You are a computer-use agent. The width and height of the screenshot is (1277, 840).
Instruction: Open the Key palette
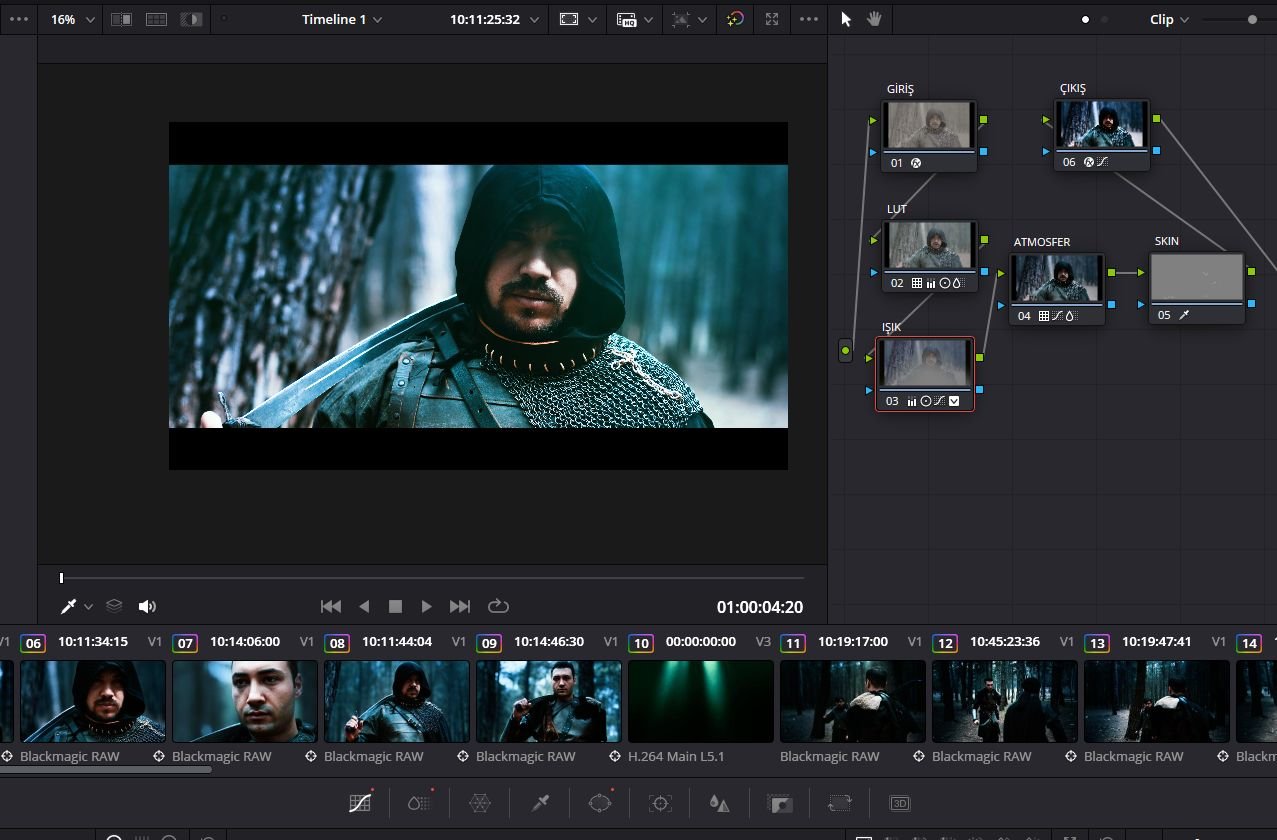tap(779, 803)
